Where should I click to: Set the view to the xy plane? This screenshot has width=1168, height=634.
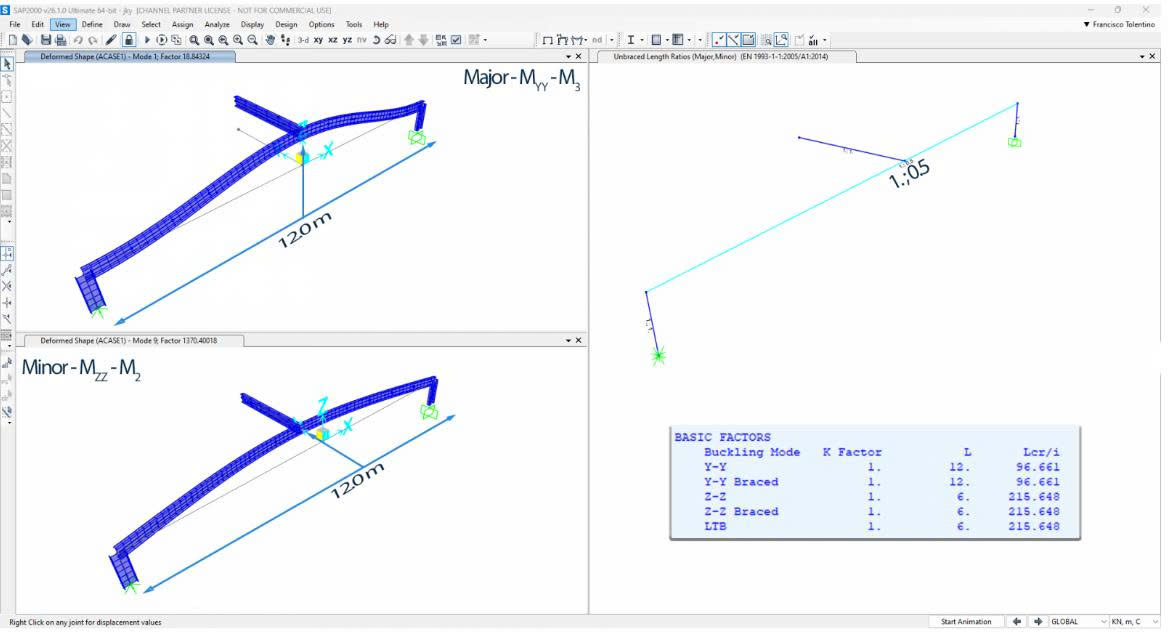click(318, 40)
